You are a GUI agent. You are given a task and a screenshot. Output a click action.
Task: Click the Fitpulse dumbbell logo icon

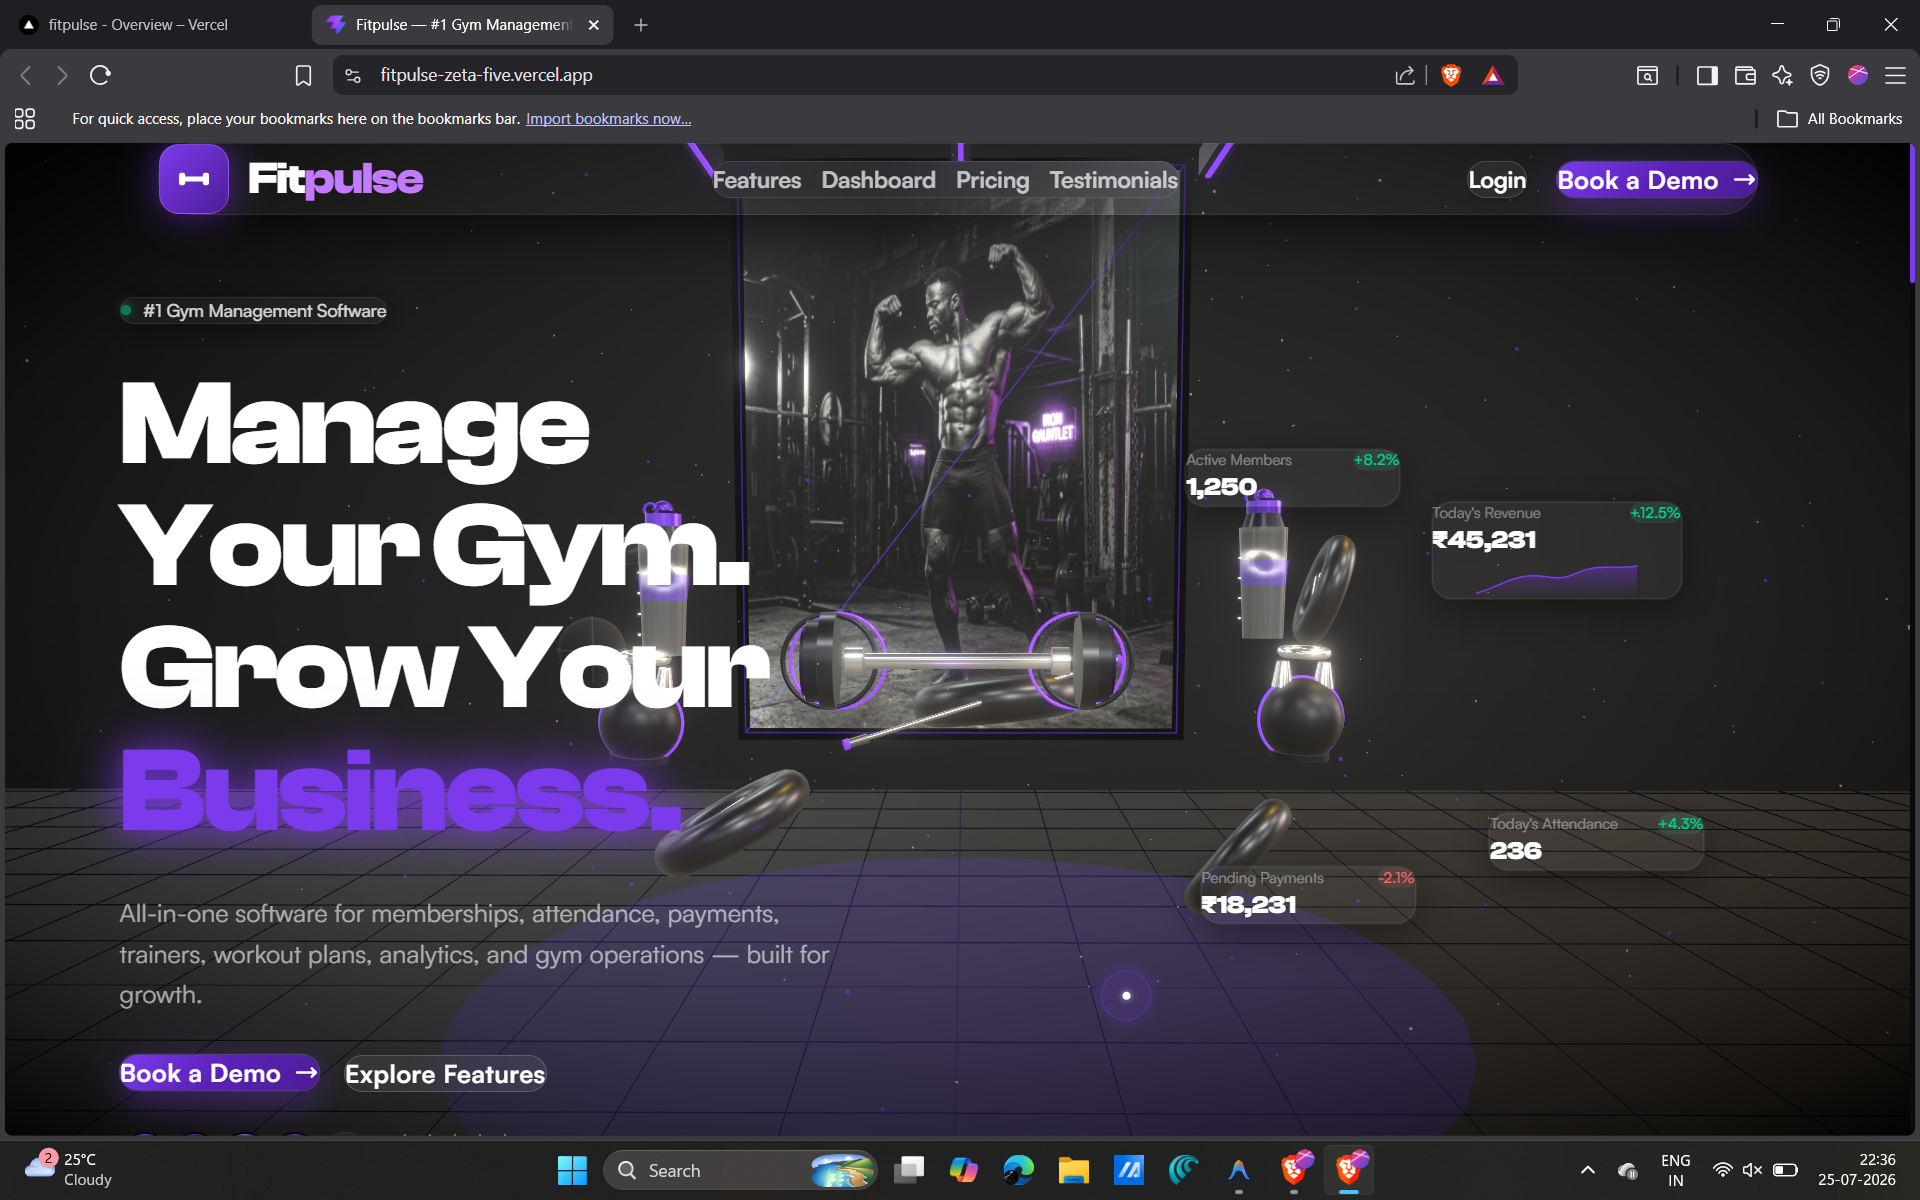(x=194, y=179)
